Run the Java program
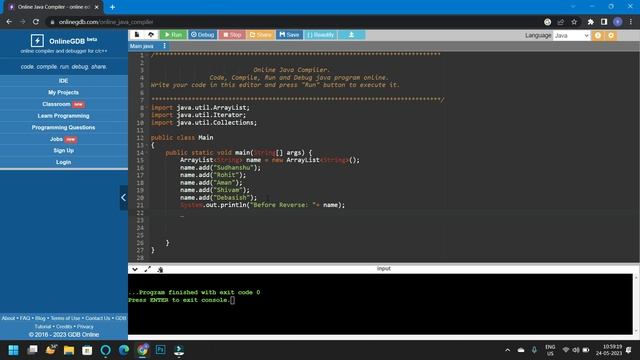The width and height of the screenshot is (640, 360). pyautogui.click(x=173, y=35)
